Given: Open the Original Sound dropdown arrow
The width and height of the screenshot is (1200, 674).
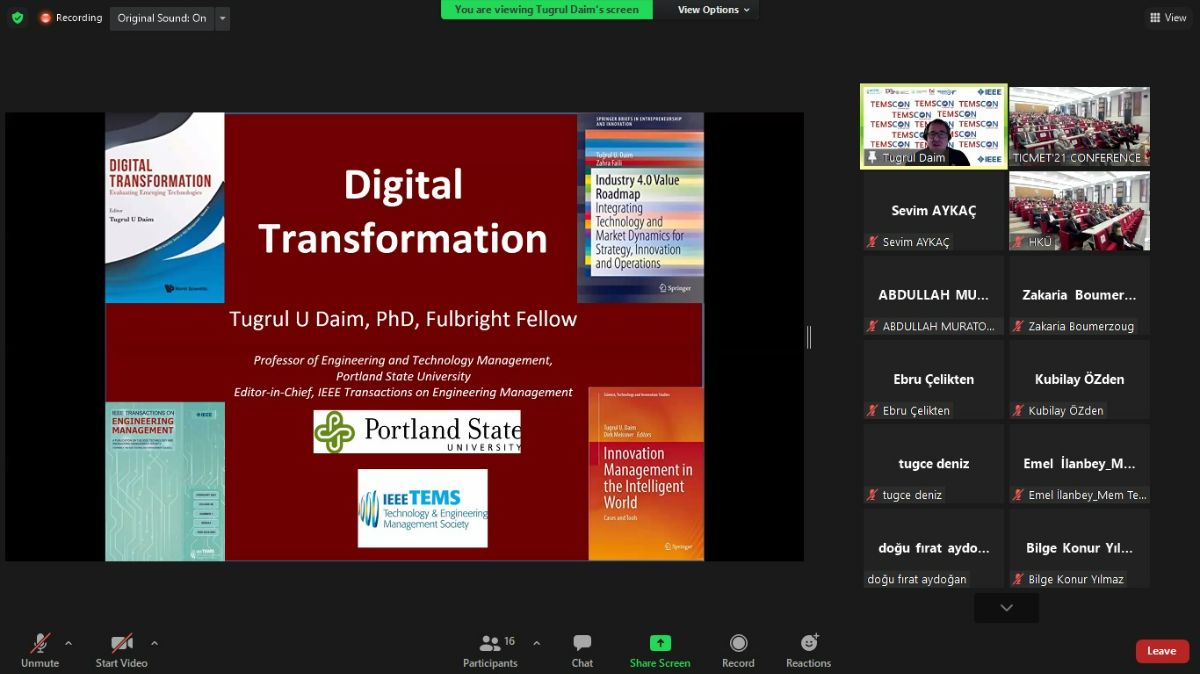Looking at the screenshot, I should click(x=222, y=18).
